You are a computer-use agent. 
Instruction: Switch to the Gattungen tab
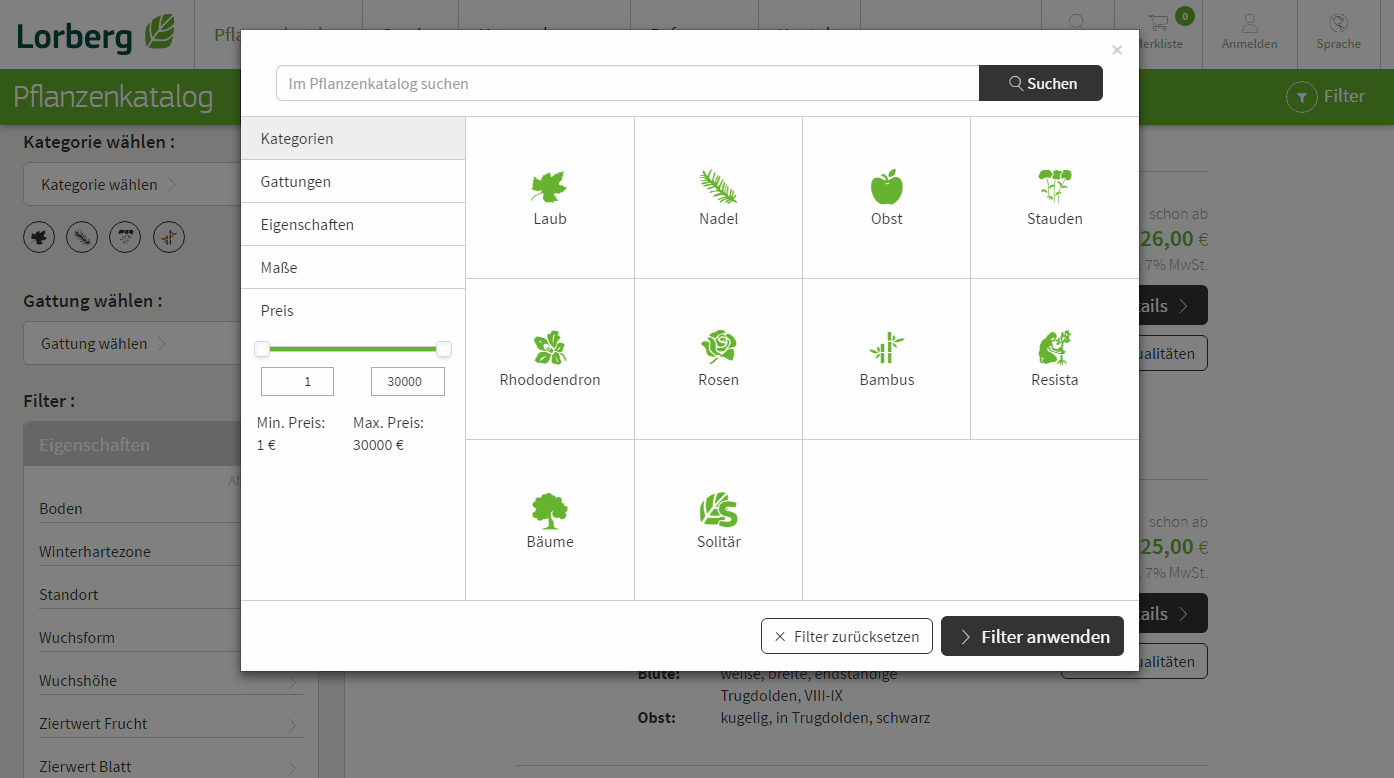pos(353,182)
